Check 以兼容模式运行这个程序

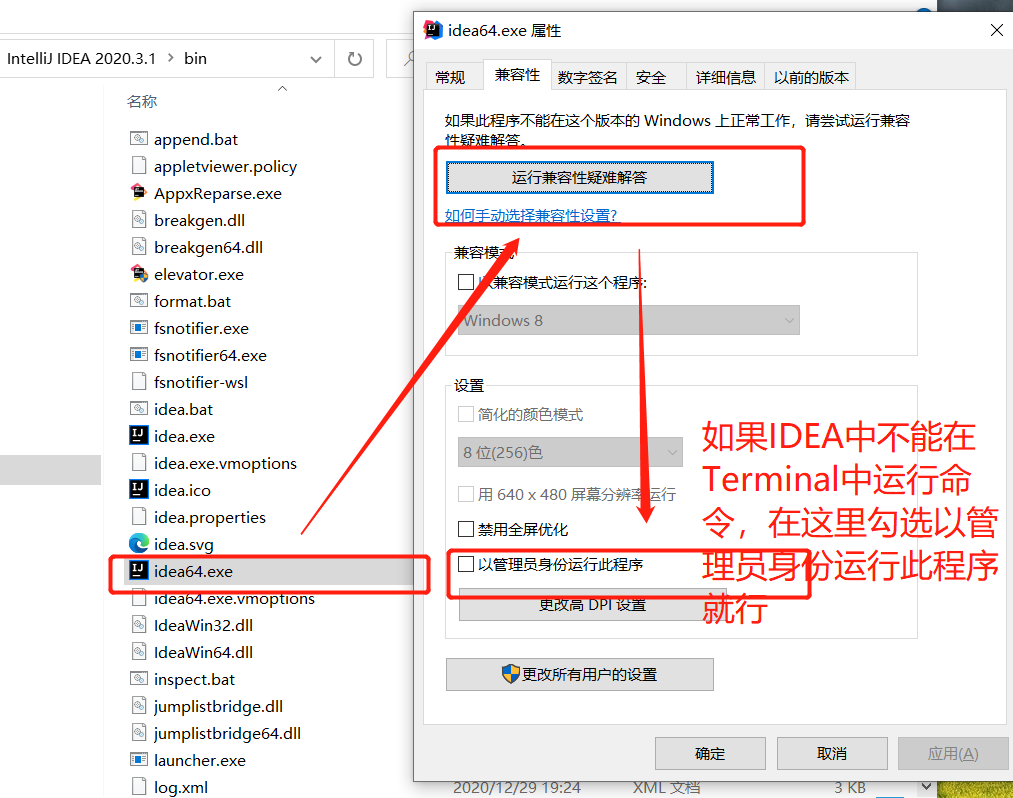click(x=465, y=282)
